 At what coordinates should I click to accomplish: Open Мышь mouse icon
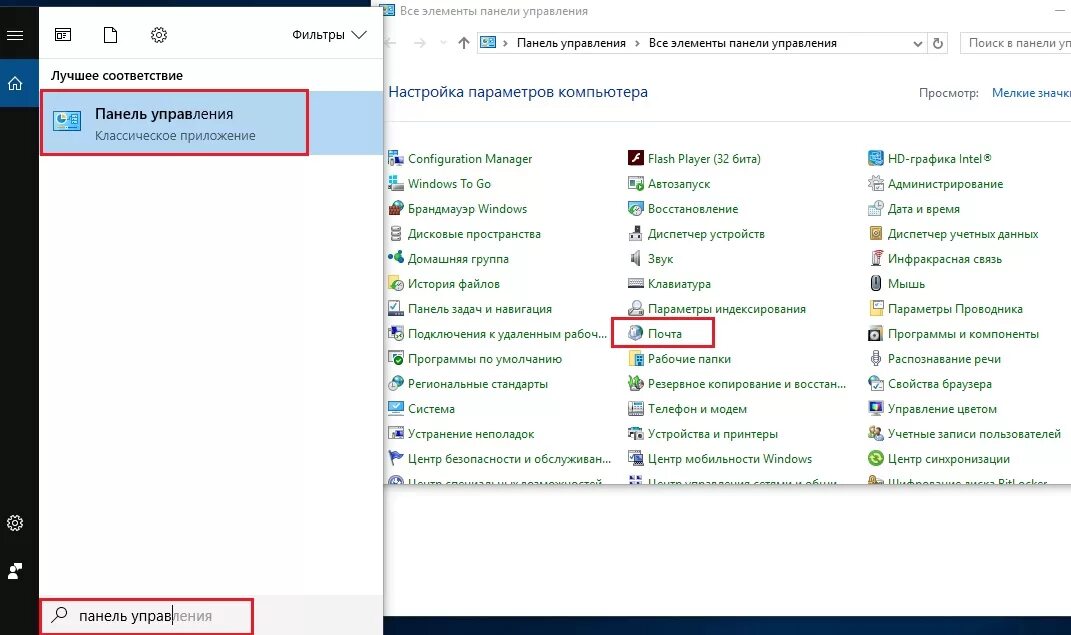pyautogui.click(x=876, y=283)
